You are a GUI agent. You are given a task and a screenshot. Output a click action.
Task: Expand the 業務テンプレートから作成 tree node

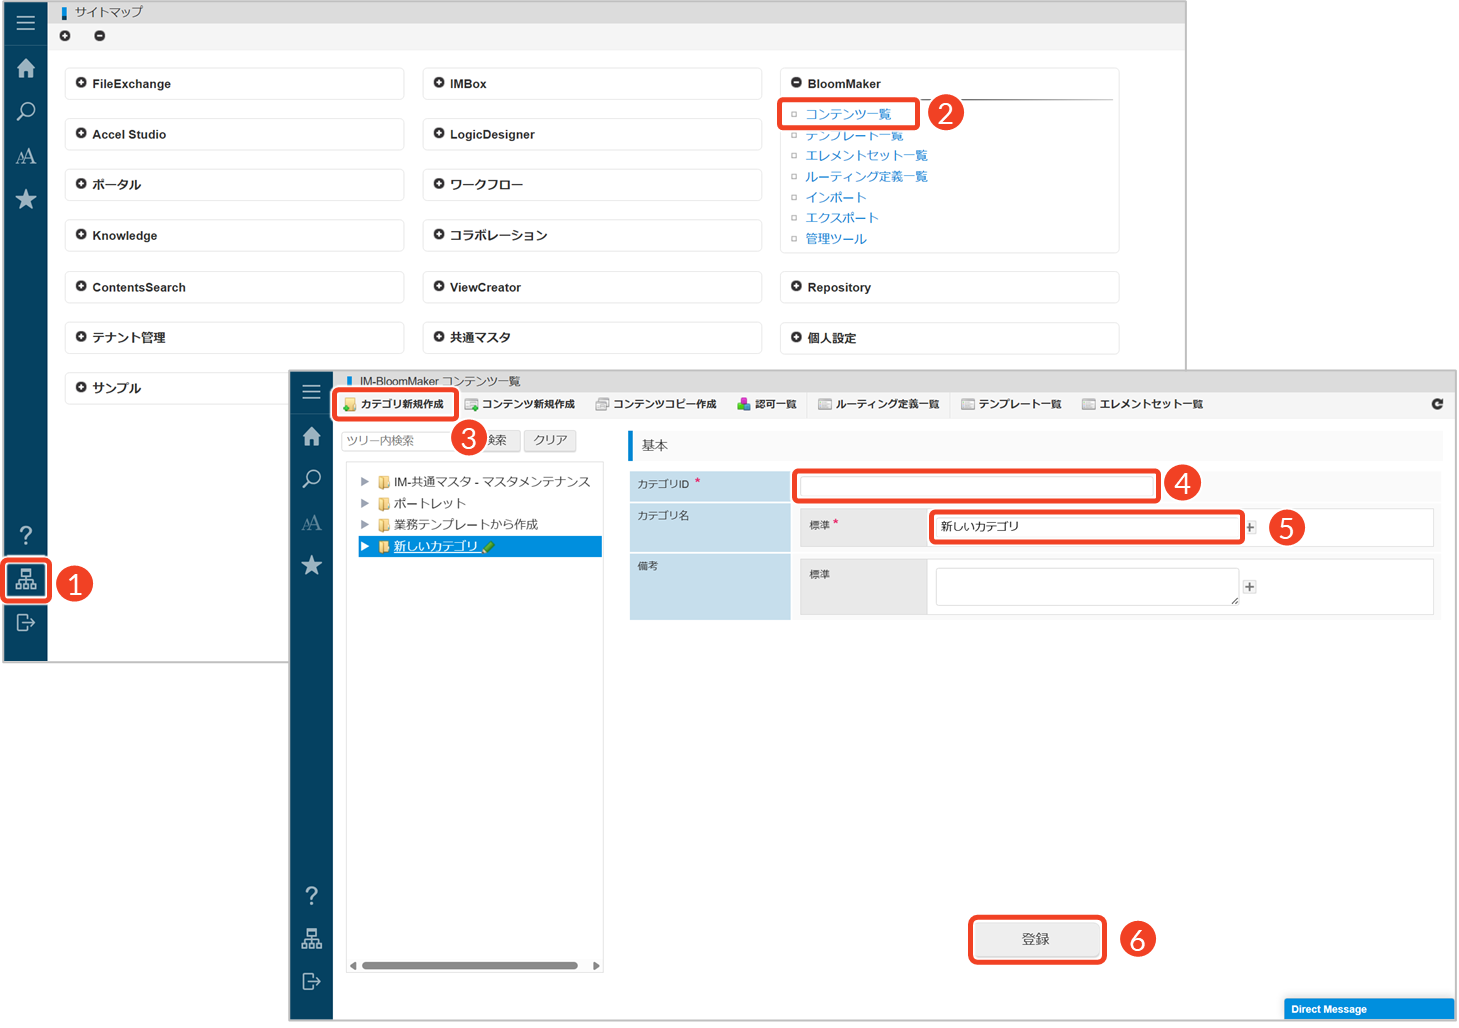click(365, 524)
